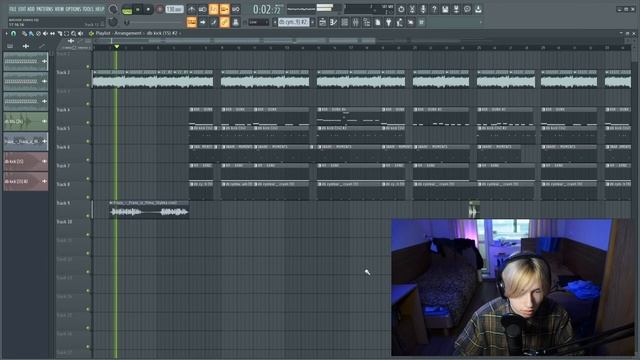Select the playlist Draw pencil tool
The image size is (640, 360).
24,33
